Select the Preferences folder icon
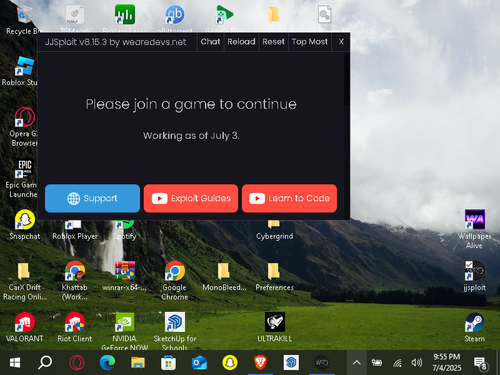Image resolution: width=500 pixels, height=375 pixels. [x=274, y=276]
